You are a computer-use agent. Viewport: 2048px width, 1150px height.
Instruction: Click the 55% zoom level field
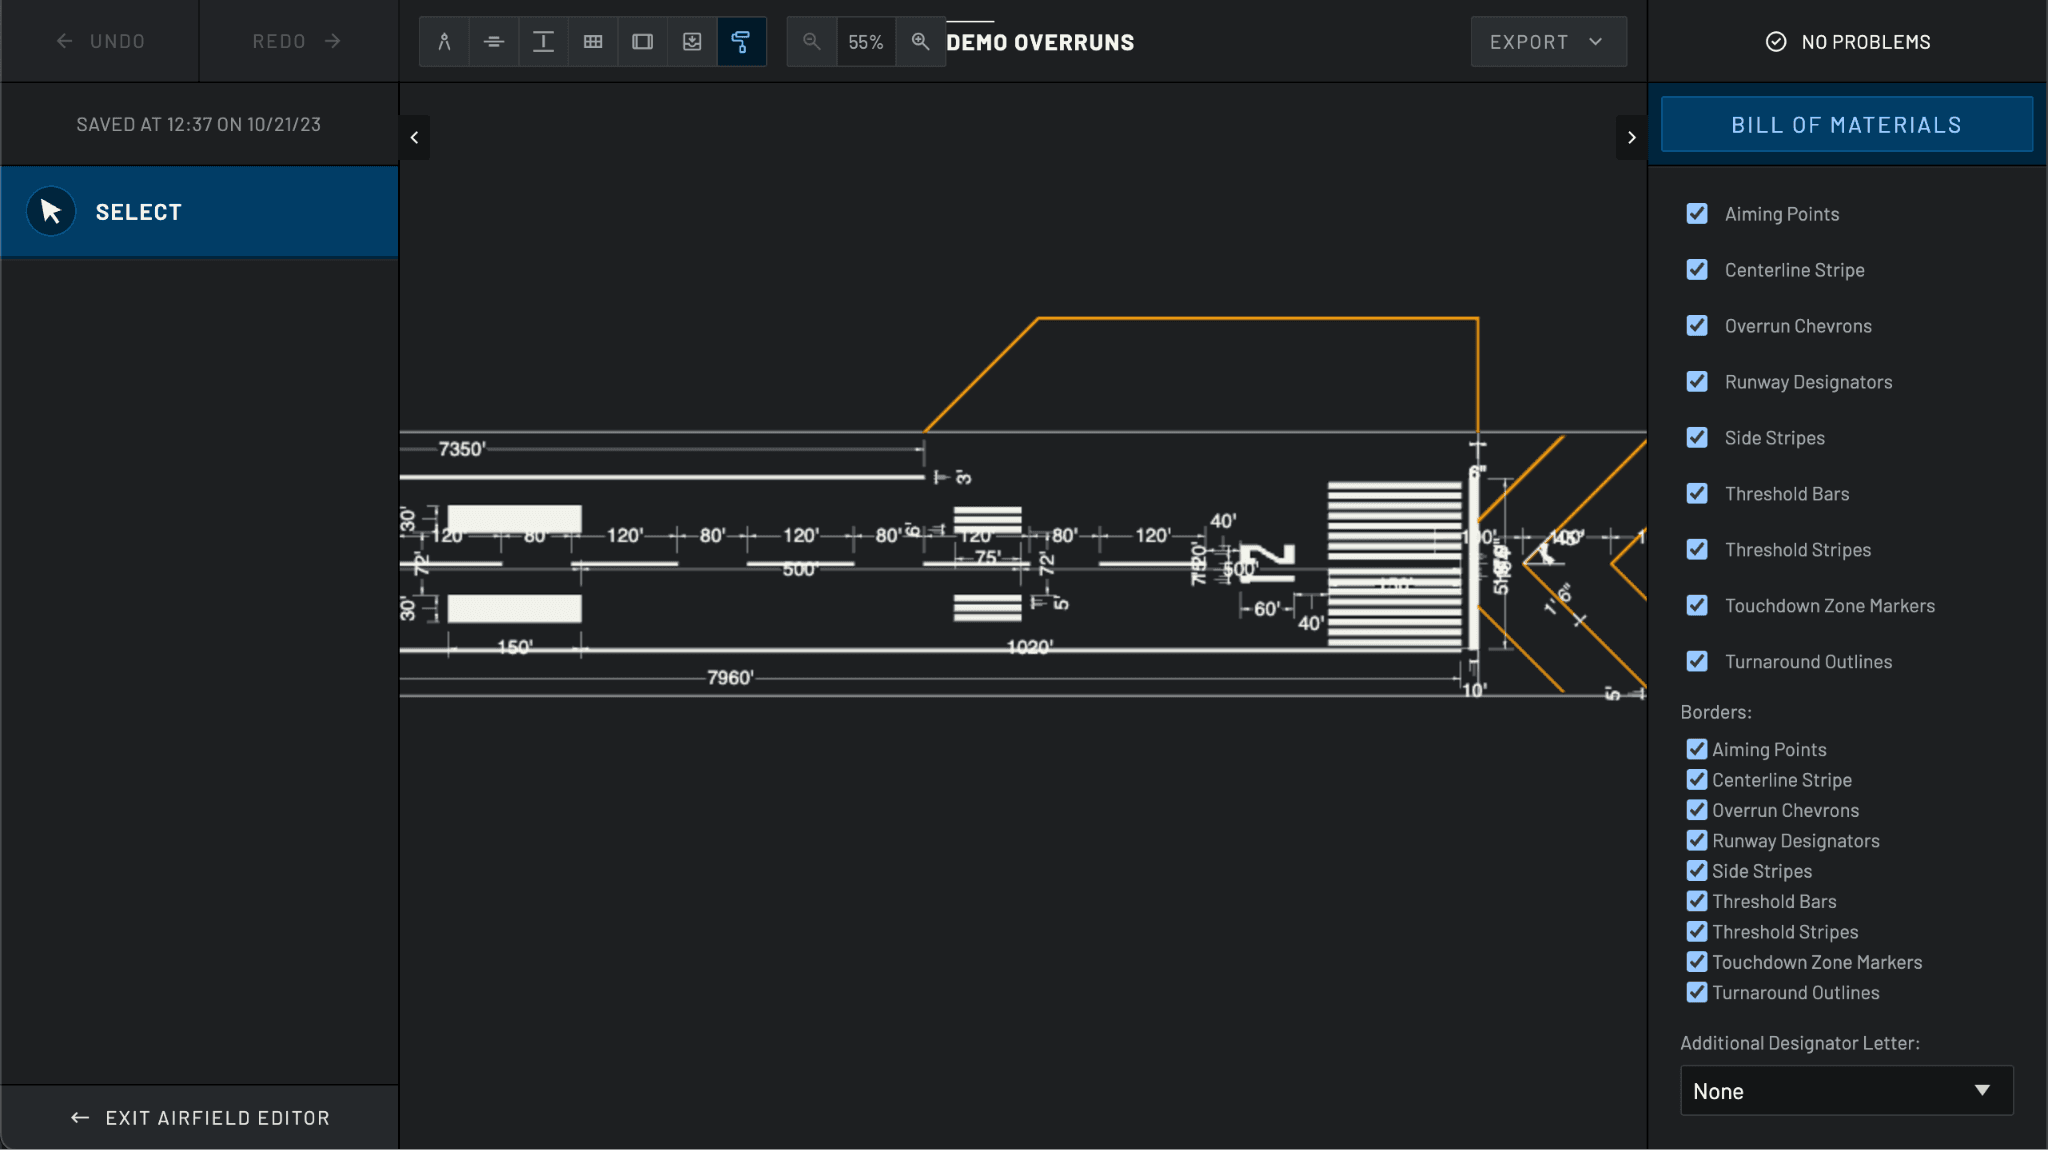point(866,42)
